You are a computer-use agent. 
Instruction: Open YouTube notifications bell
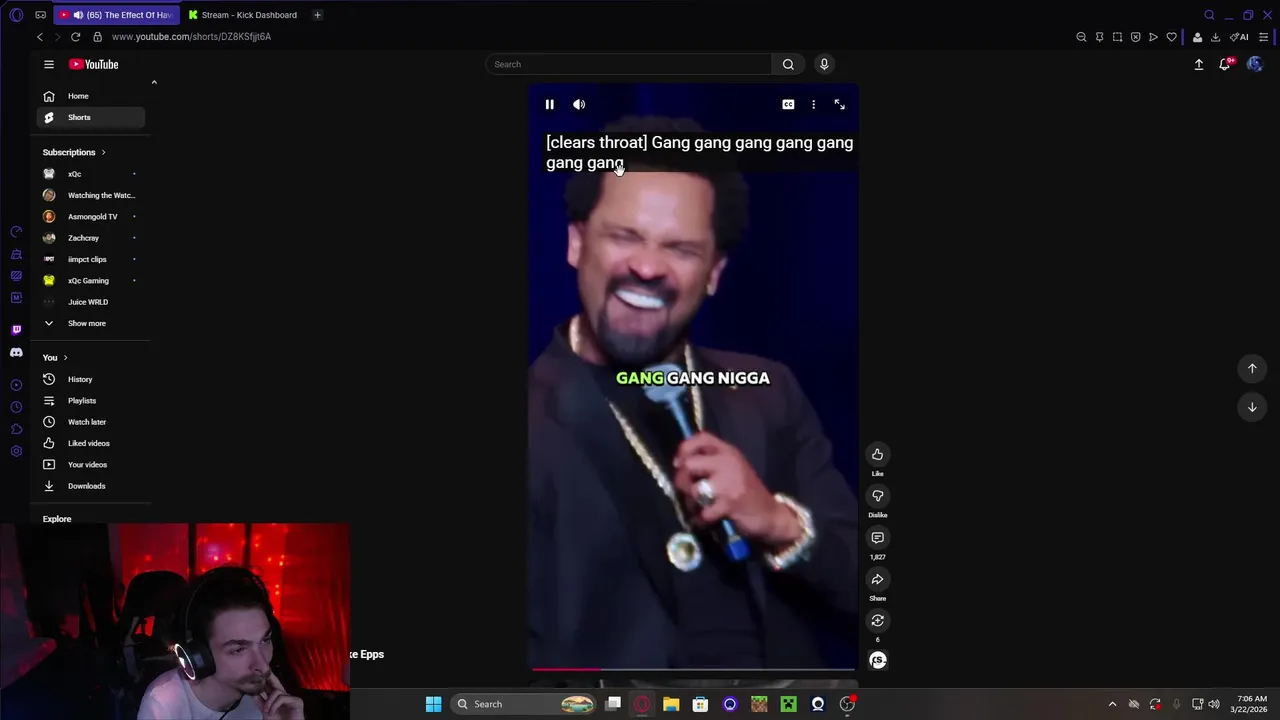click(x=1225, y=64)
